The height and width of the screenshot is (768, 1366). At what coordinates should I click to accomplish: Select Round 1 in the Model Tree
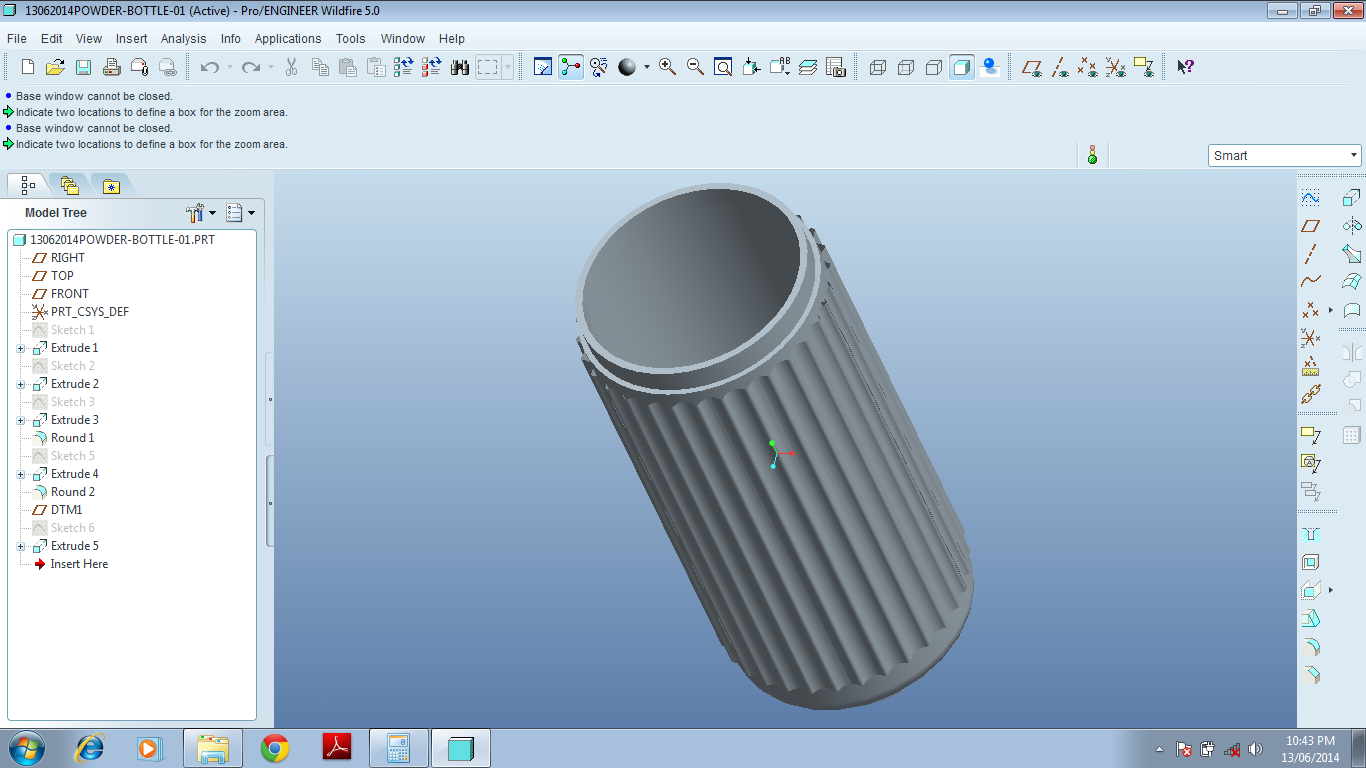72,438
